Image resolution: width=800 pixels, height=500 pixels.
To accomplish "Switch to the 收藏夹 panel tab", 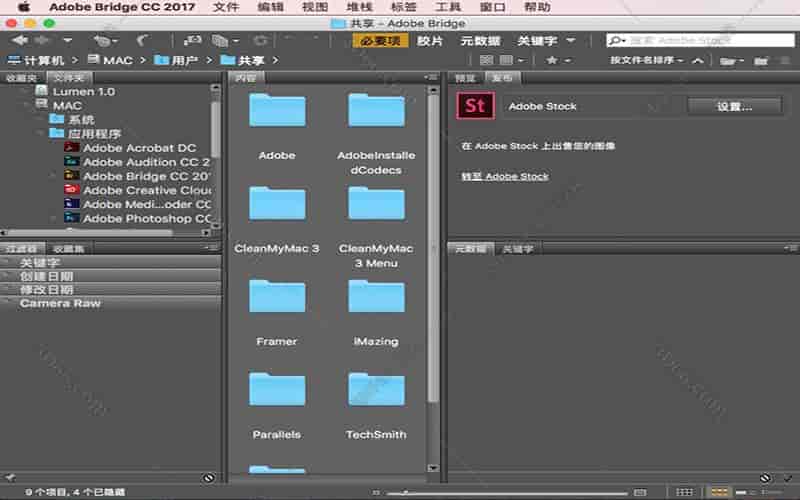I will tap(22, 78).
